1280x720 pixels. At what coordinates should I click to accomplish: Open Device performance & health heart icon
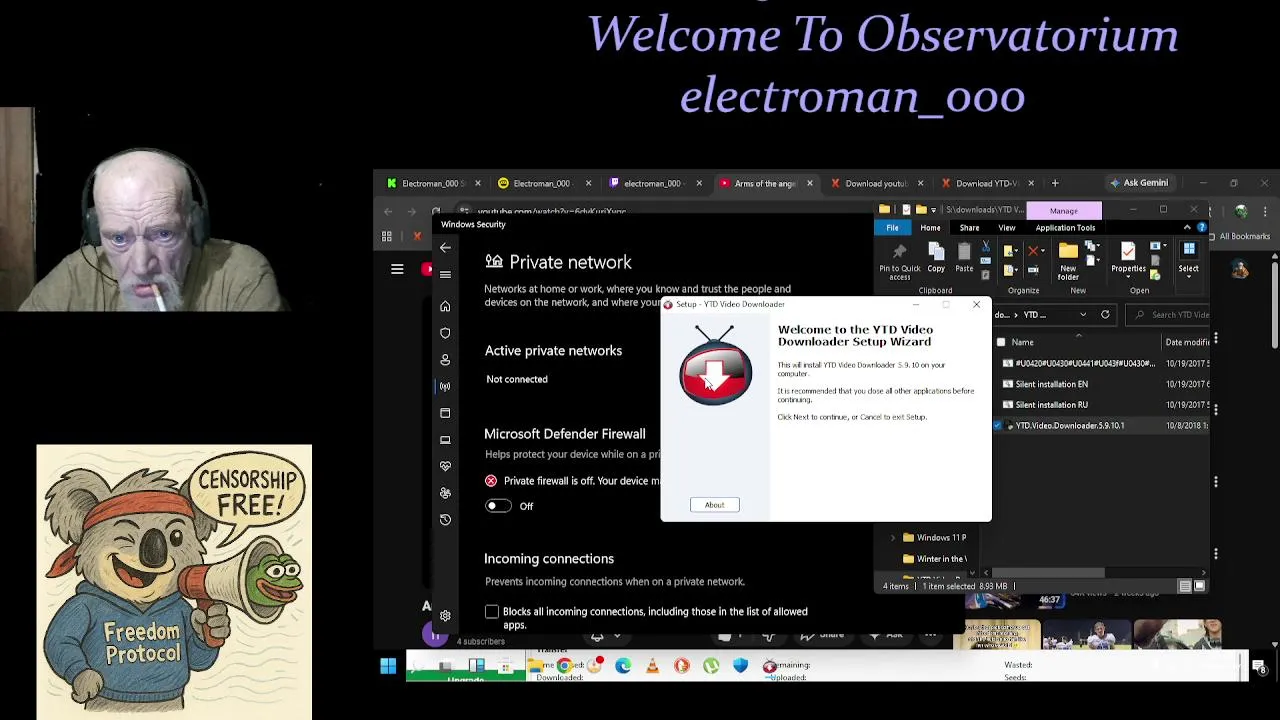[x=445, y=466]
